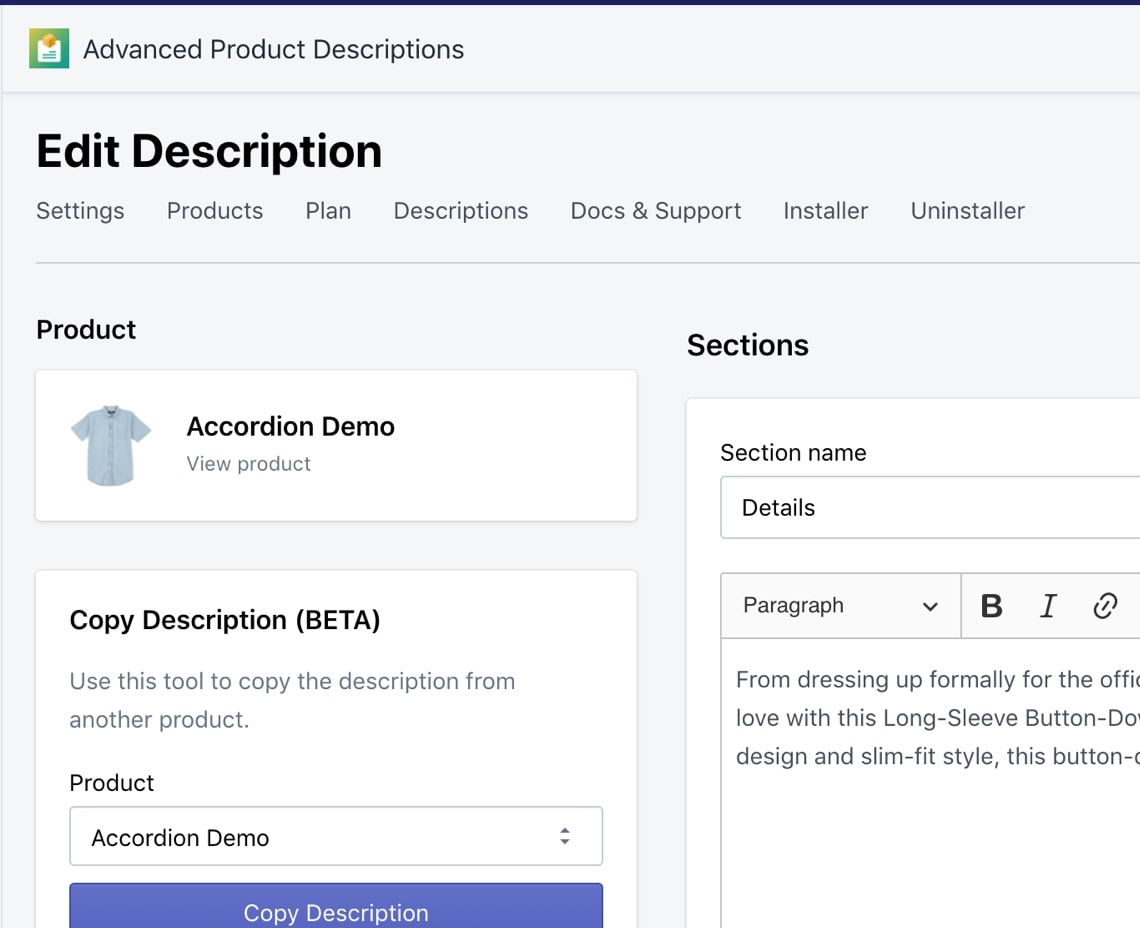Go to the Settings tab

click(x=80, y=211)
